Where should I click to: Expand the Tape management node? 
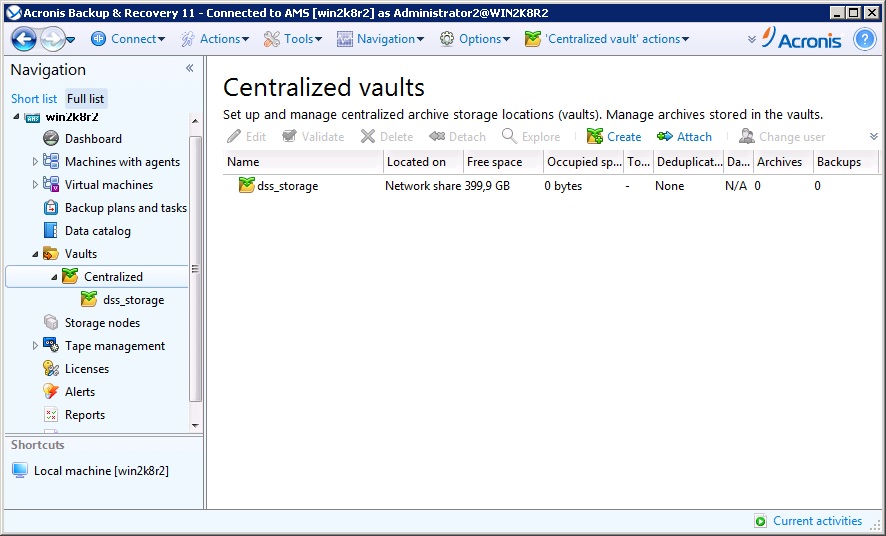(x=35, y=346)
